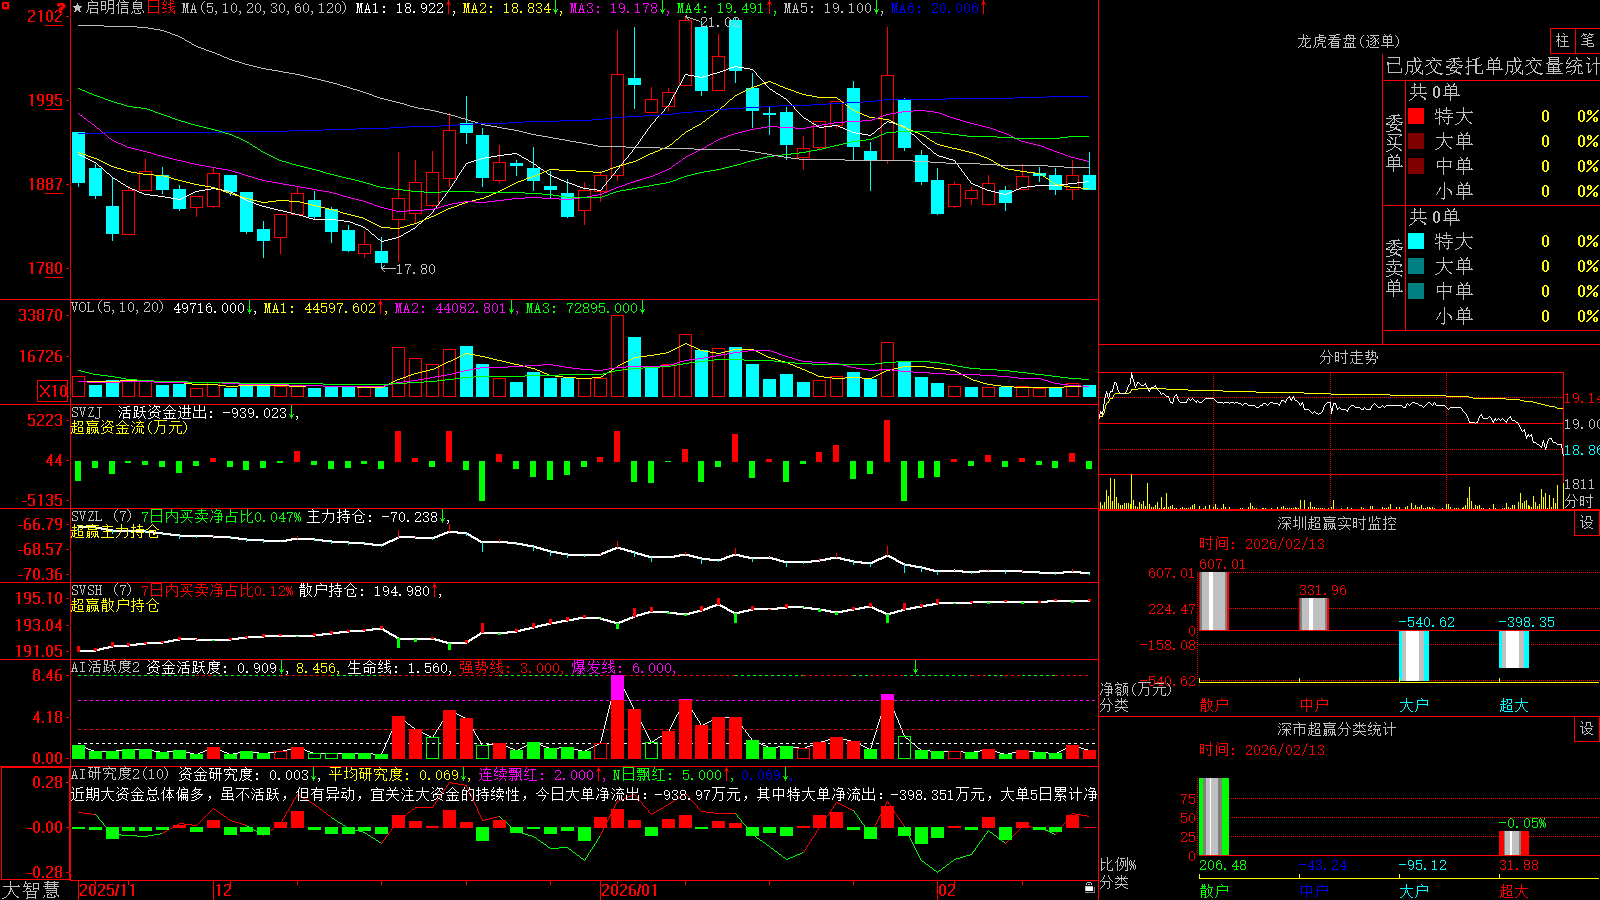Click the 龙虎看盘(逐单) panel title
Image resolution: width=1600 pixels, height=900 pixels.
coord(1348,41)
